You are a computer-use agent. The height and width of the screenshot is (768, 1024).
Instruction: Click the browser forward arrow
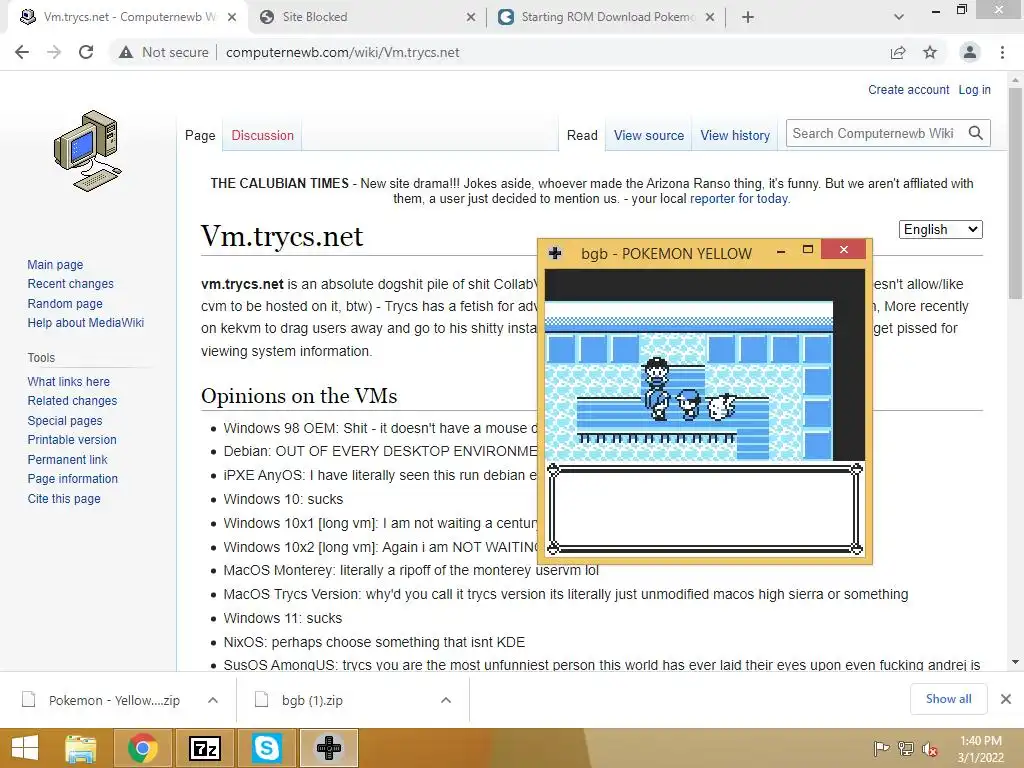coord(54,52)
